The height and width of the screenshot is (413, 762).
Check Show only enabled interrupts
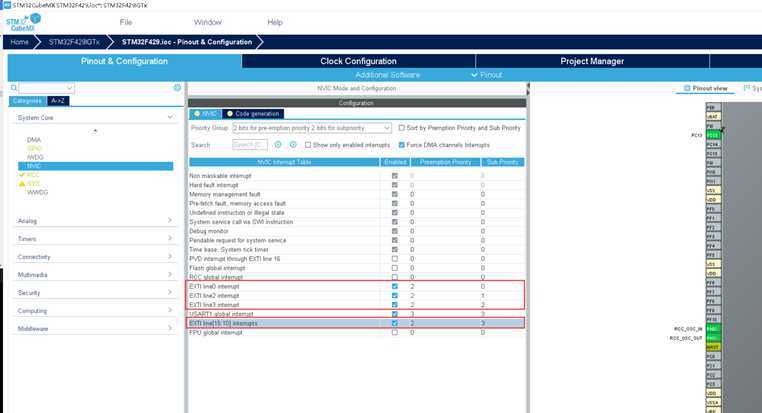308,145
